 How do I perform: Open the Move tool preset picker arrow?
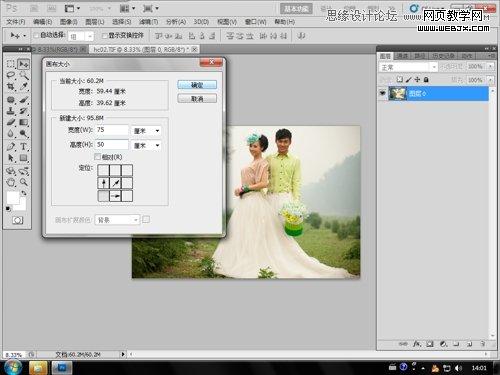pyautogui.click(x=24, y=35)
